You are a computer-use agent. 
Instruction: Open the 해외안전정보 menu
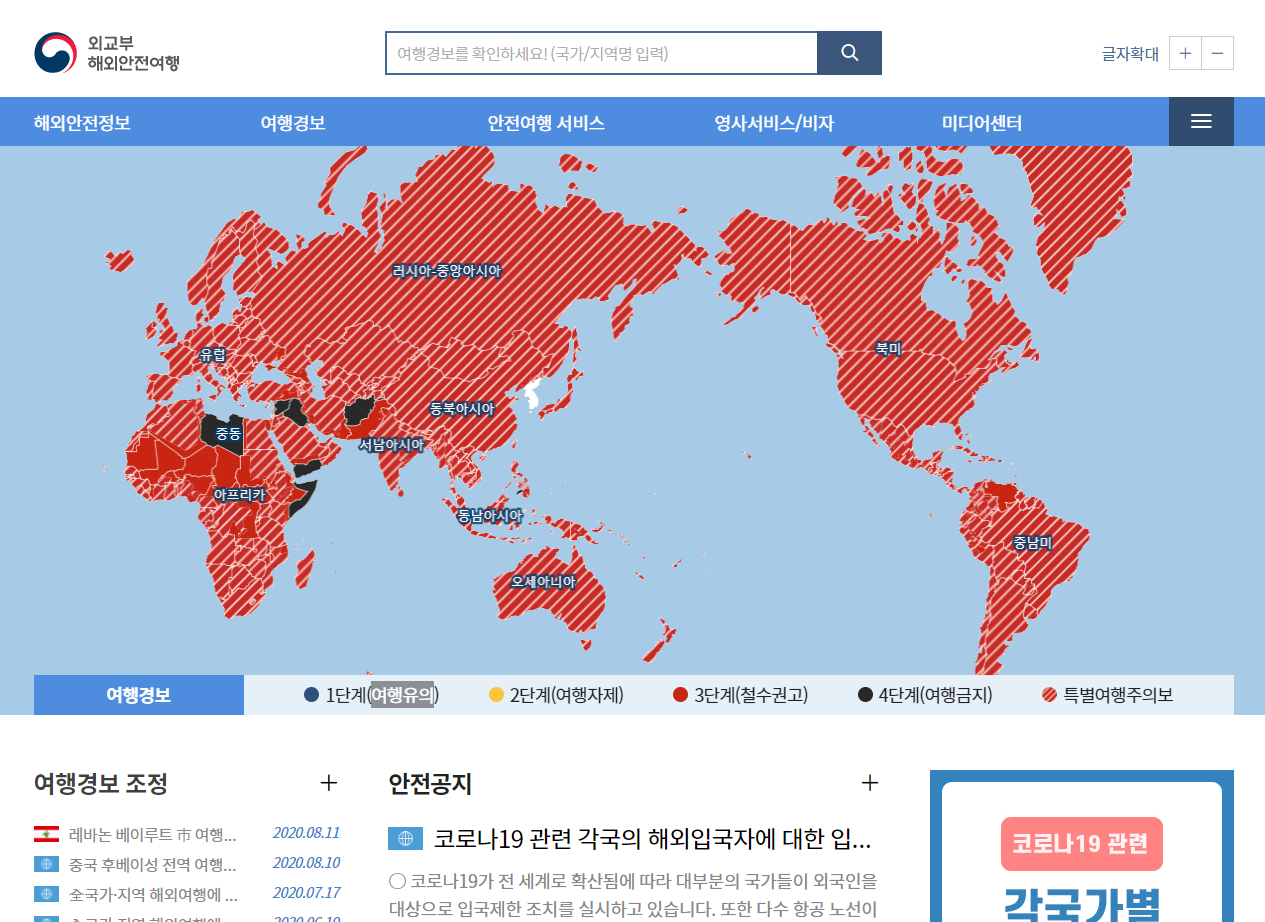(82, 123)
